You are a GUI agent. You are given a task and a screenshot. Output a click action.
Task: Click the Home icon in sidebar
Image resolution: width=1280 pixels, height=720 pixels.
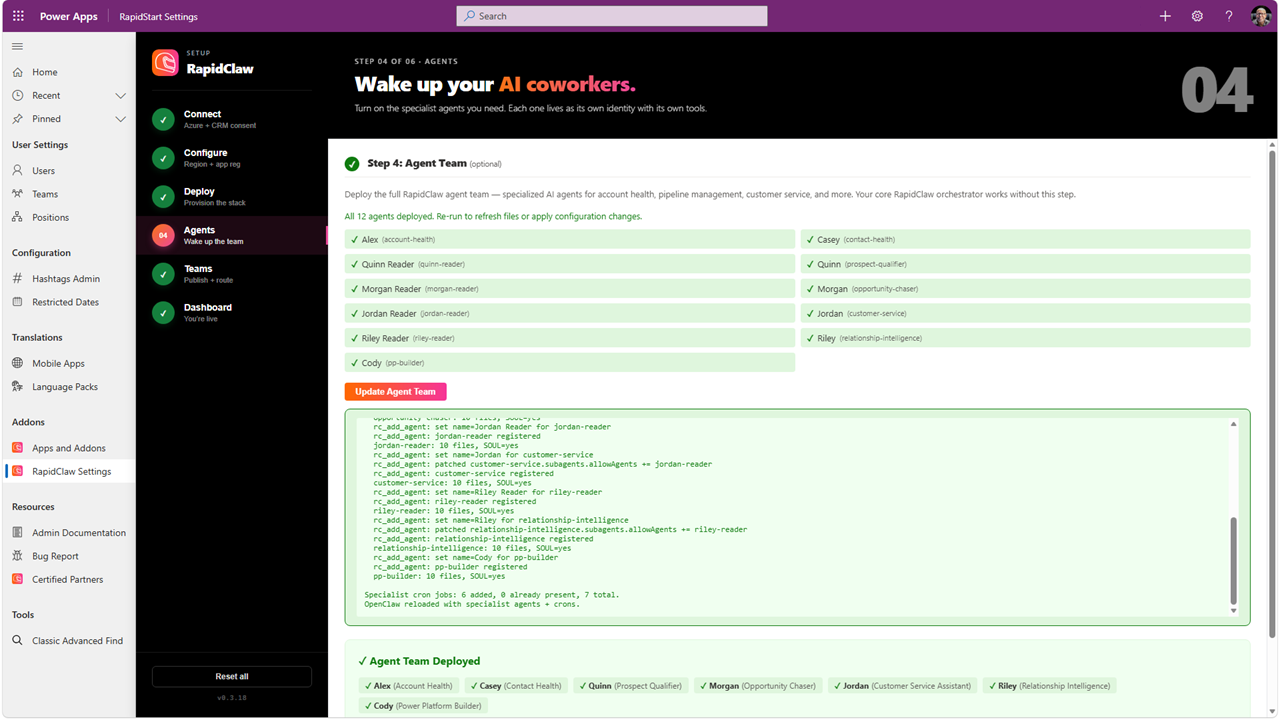[18, 72]
